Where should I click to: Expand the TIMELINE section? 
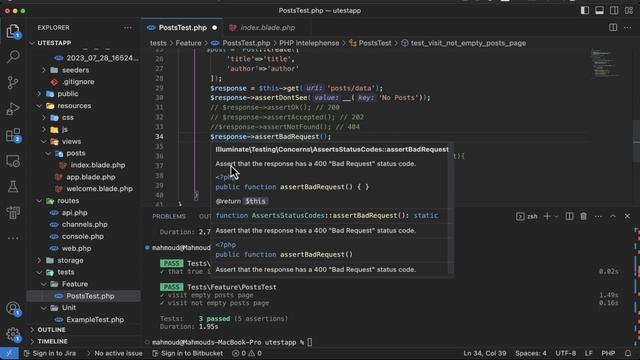click(x=52, y=341)
